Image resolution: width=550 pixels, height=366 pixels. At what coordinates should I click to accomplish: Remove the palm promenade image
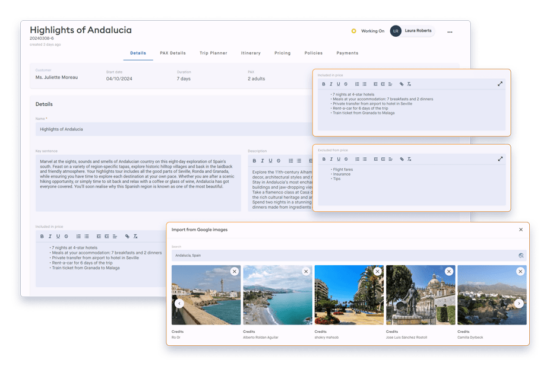click(377, 272)
